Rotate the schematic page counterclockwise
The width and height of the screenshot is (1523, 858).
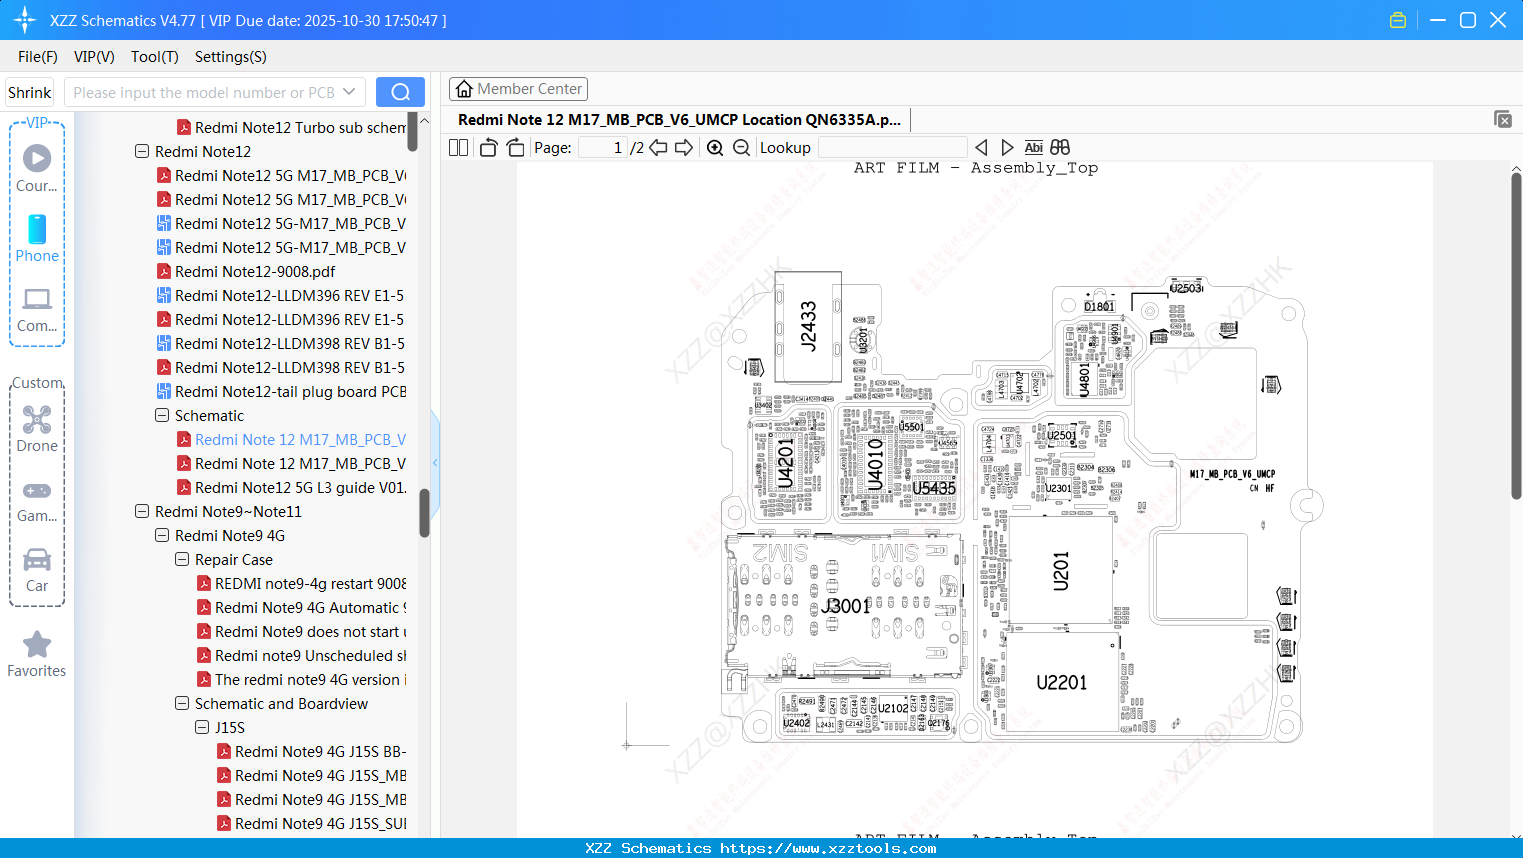pos(488,147)
